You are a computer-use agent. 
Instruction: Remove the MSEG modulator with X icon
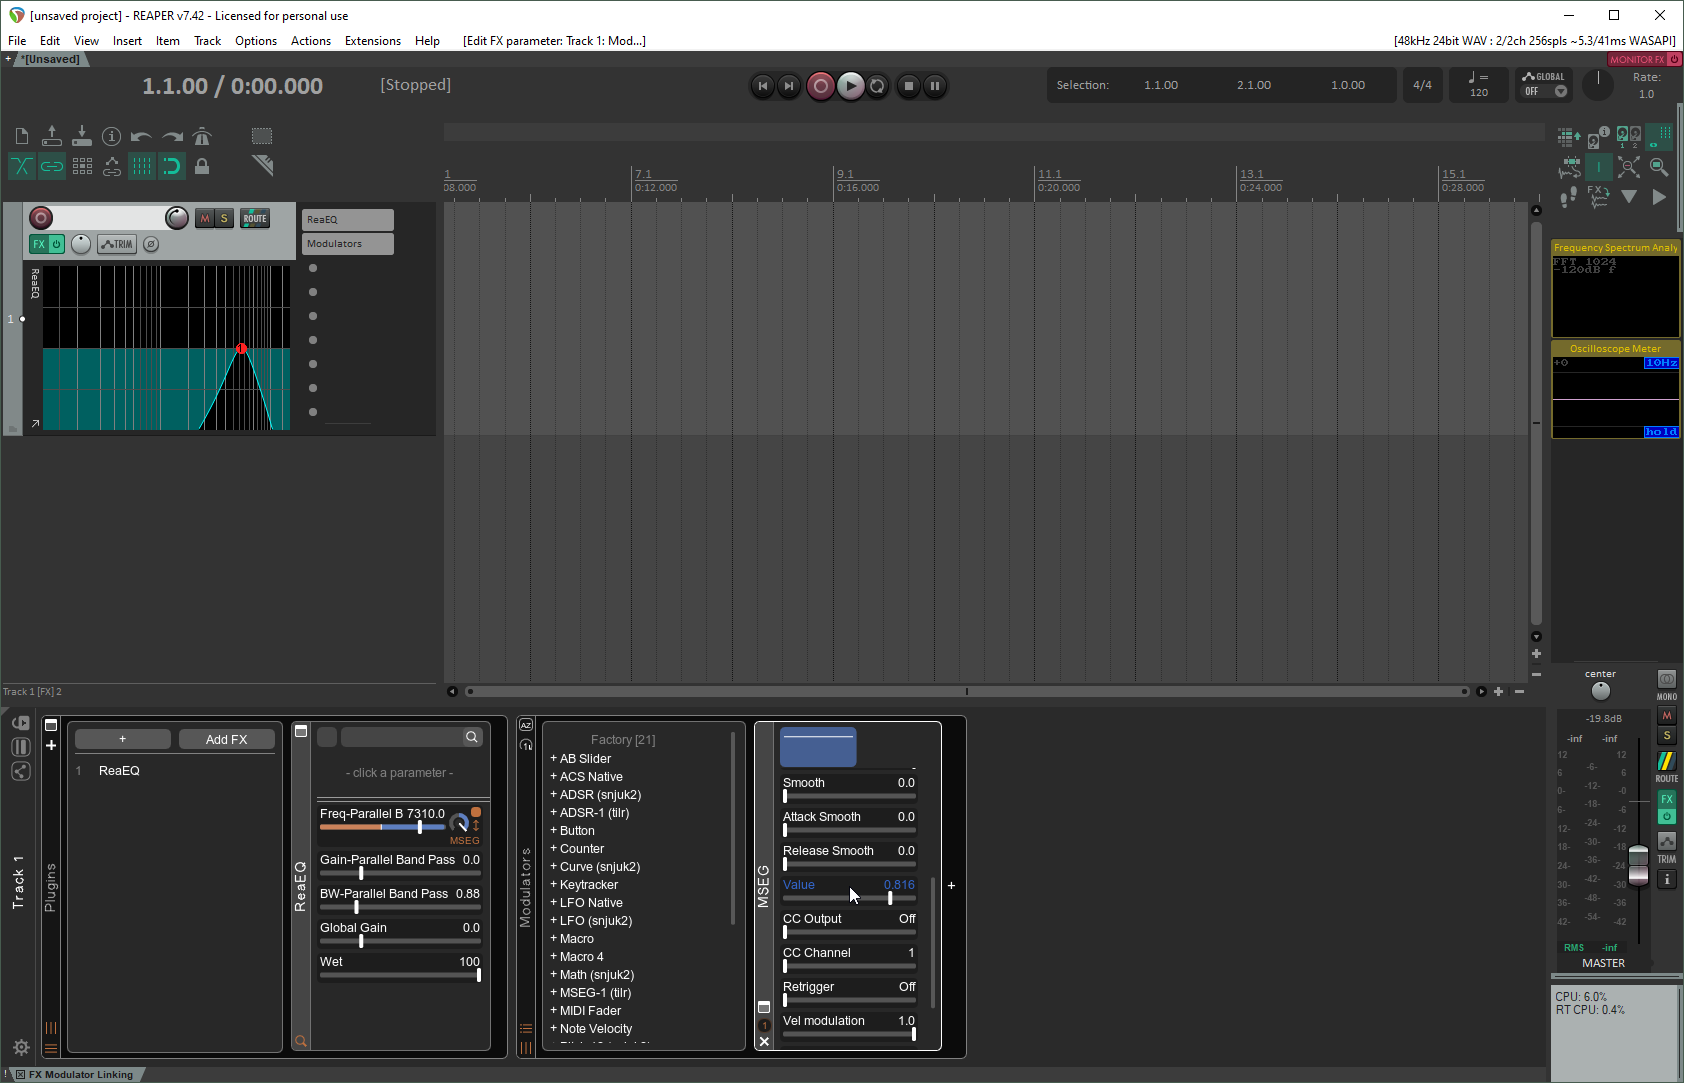(764, 1041)
